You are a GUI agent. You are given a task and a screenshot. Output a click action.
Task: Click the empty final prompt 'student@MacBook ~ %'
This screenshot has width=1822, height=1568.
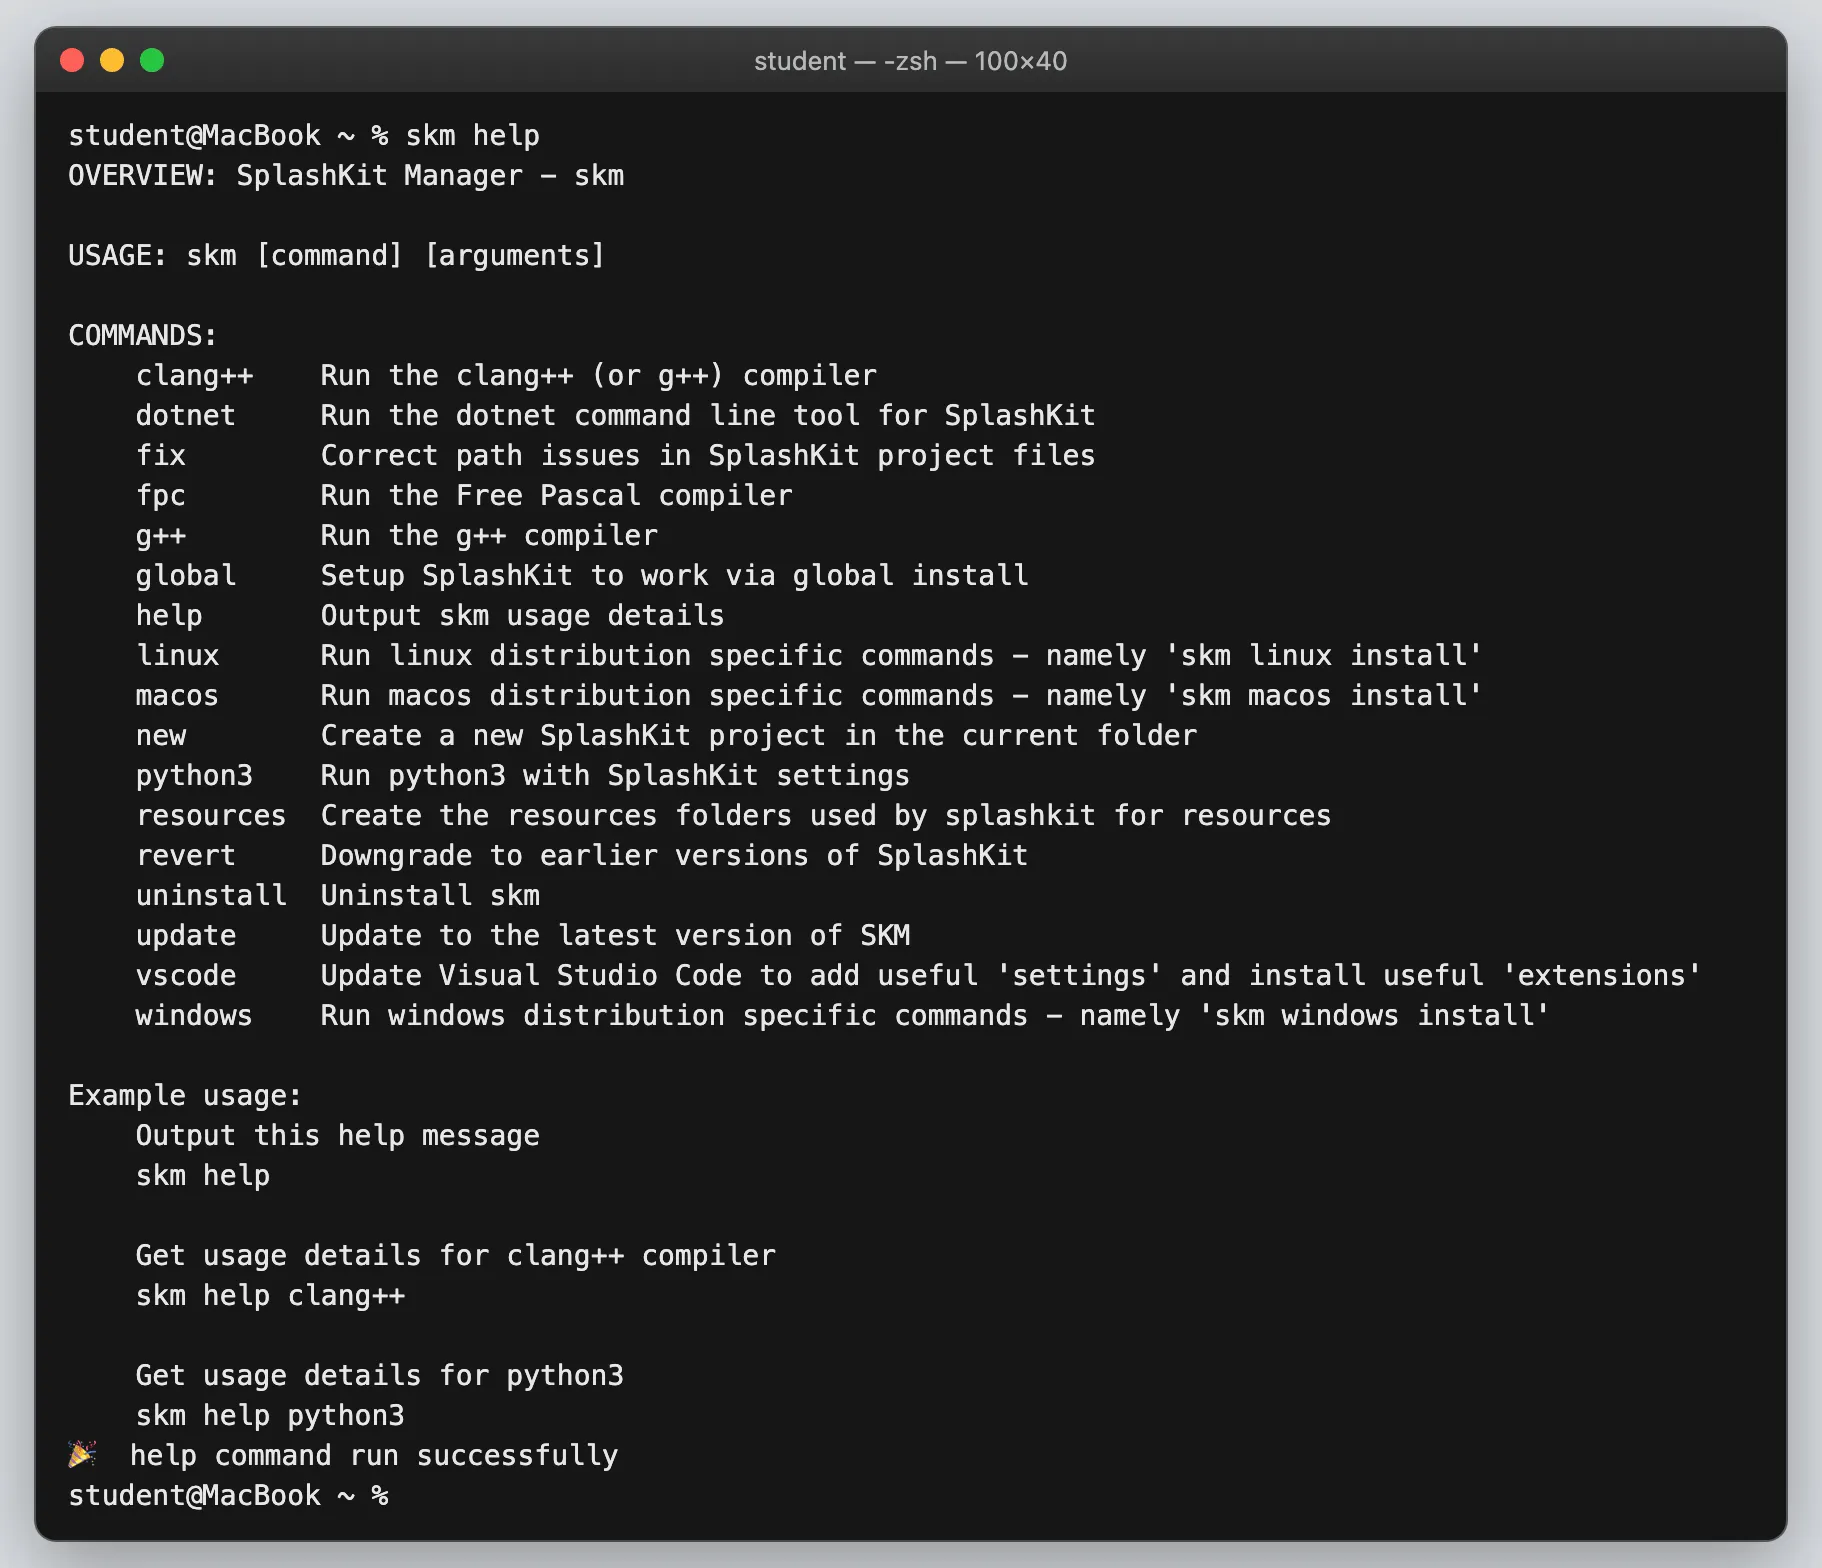[x=228, y=1496]
